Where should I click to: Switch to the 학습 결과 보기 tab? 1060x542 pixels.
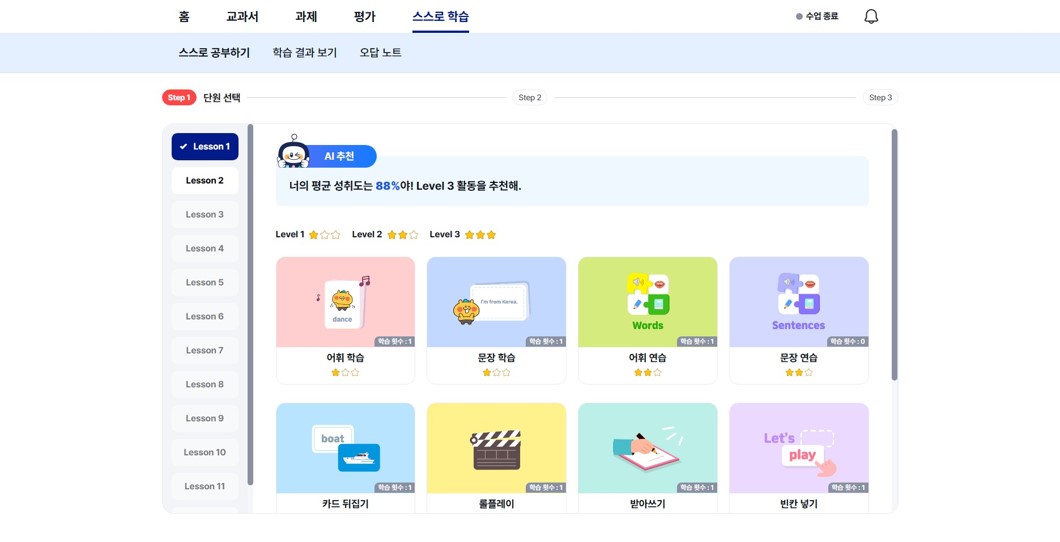[x=304, y=53]
